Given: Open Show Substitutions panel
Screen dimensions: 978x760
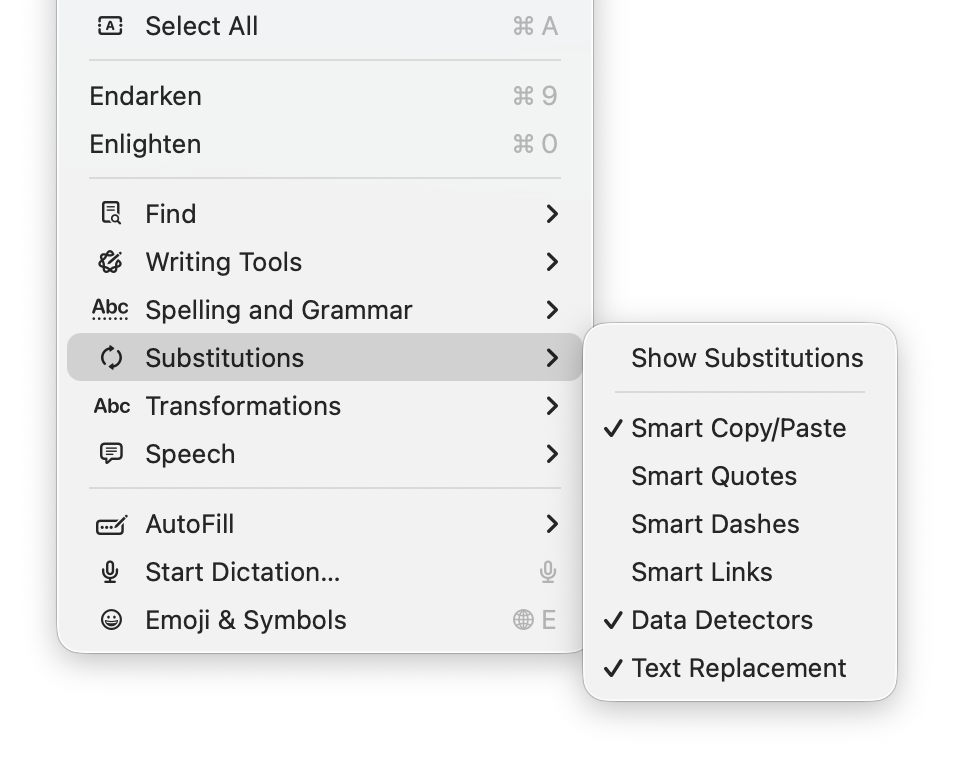Looking at the screenshot, I should pyautogui.click(x=746, y=358).
